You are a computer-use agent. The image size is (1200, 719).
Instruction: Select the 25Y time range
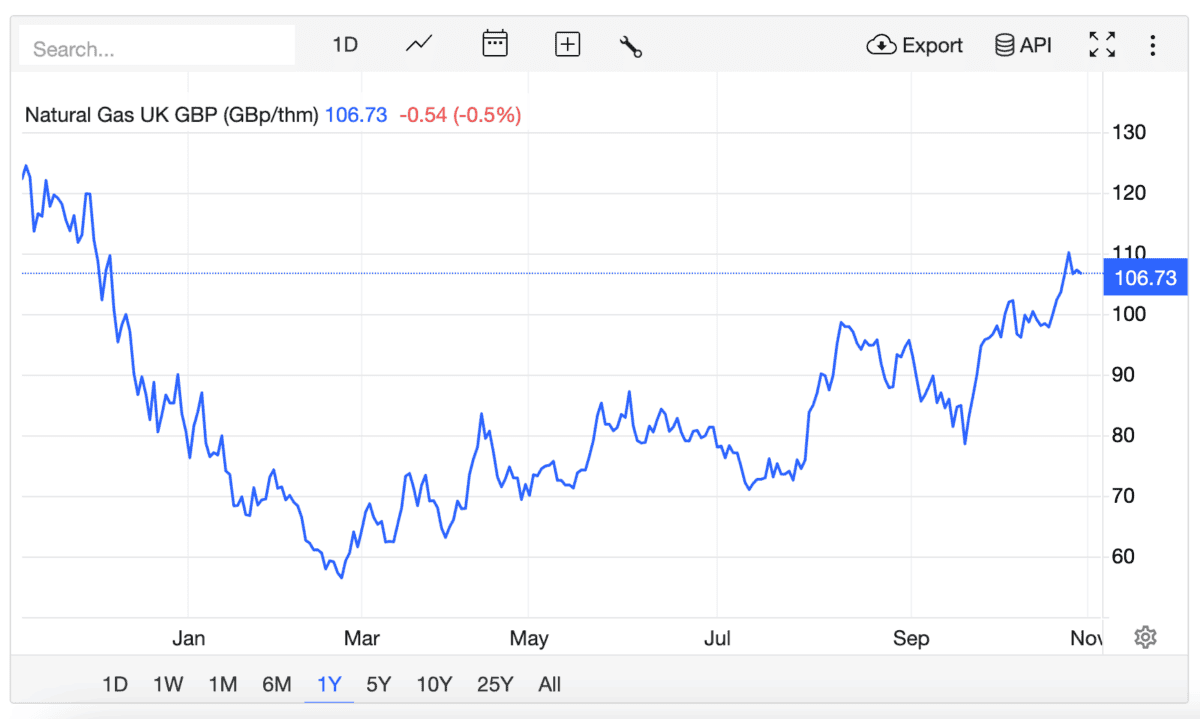(x=495, y=684)
